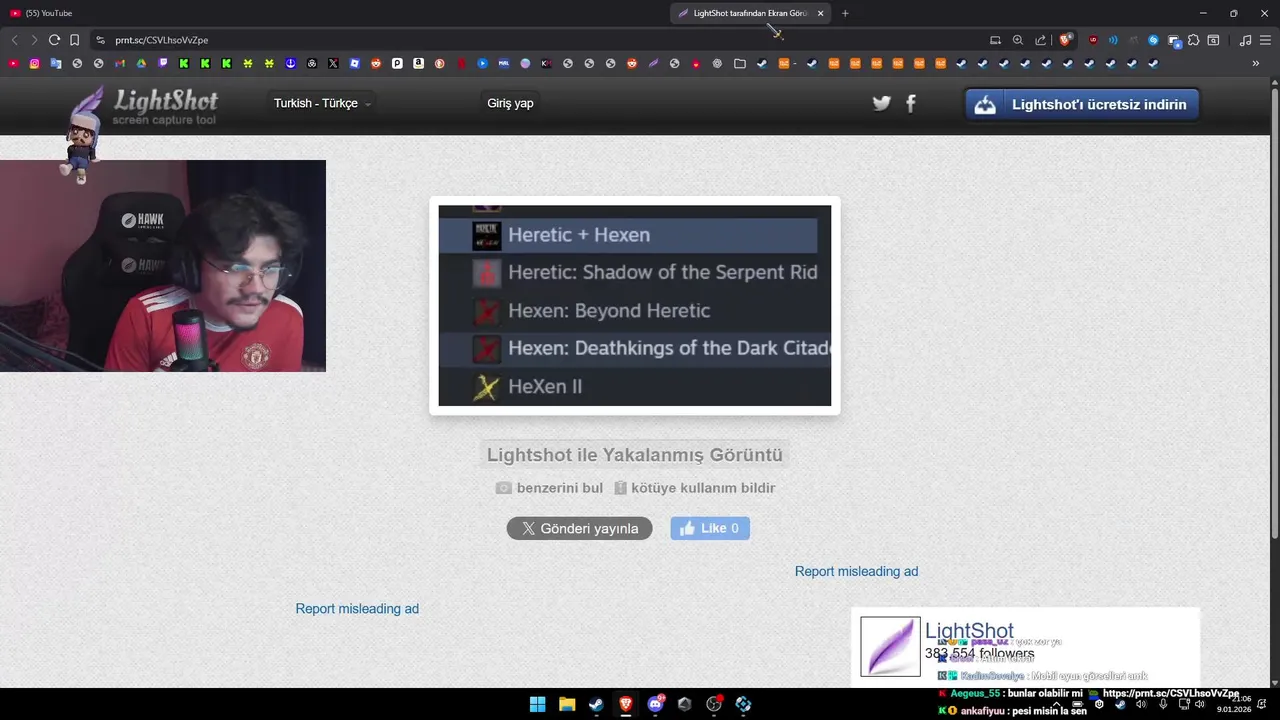This screenshot has height=720, width=1280.
Task: Open the Brave playlist music note icon
Action: pos(1245,40)
